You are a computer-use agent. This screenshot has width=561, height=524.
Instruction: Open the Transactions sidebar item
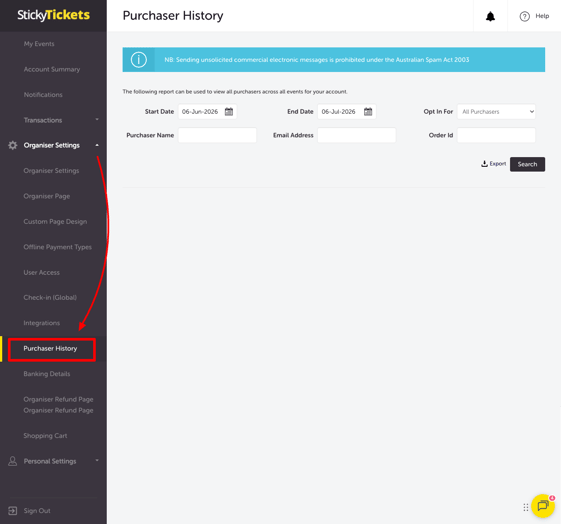(43, 120)
